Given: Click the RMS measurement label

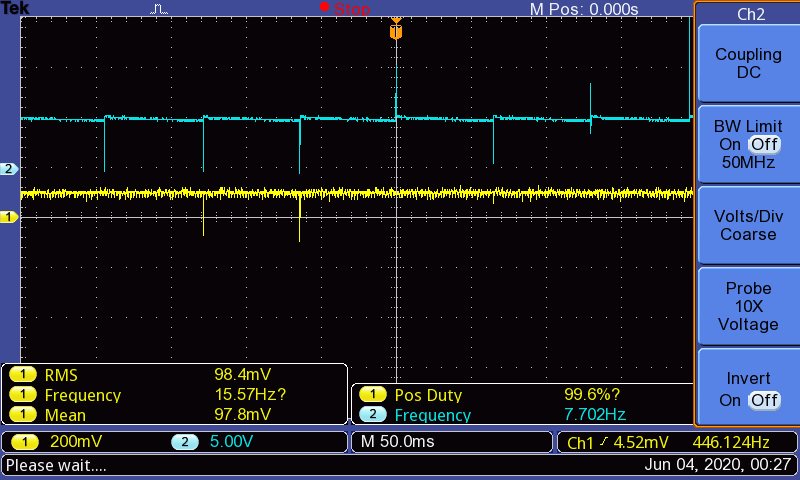Looking at the screenshot, I should (x=61, y=375).
